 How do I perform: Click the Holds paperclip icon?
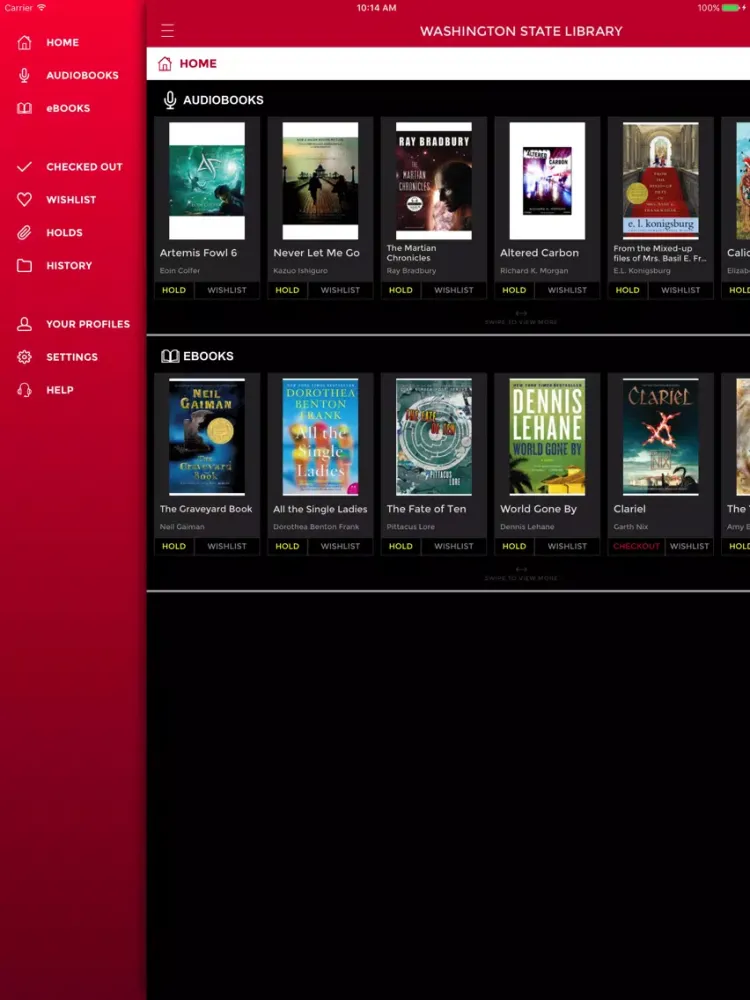coord(24,232)
